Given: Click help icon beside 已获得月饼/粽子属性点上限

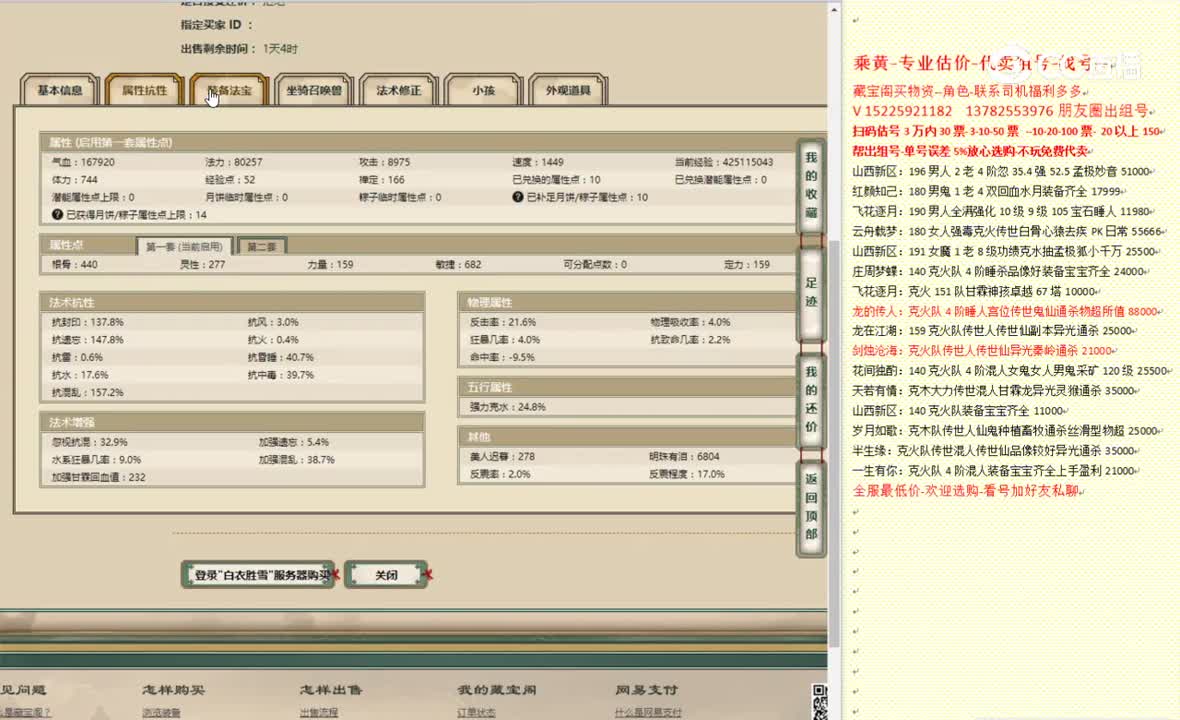Looking at the screenshot, I should (x=57, y=214).
